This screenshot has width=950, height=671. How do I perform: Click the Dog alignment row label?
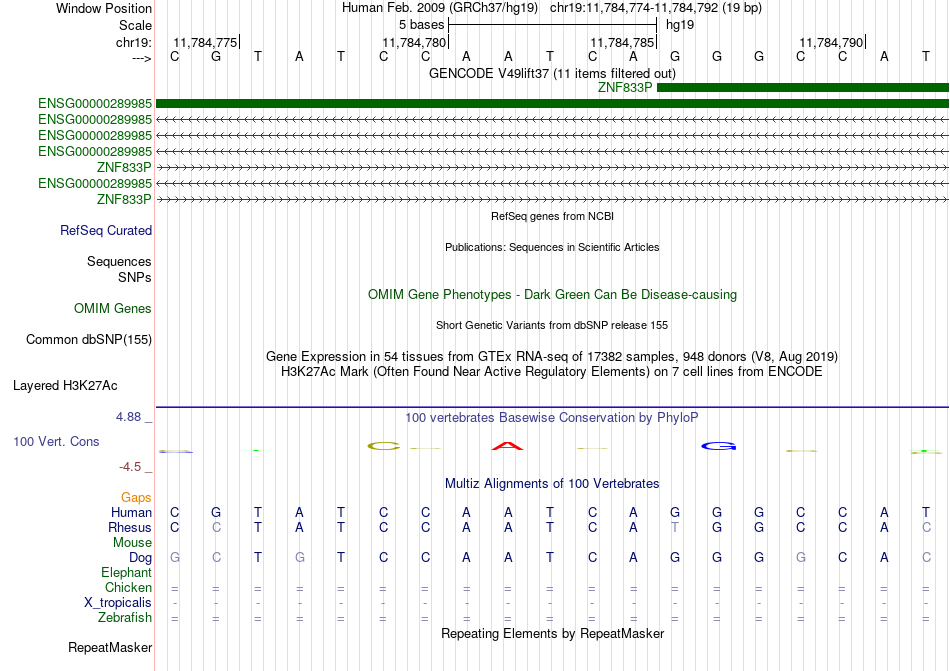141,558
